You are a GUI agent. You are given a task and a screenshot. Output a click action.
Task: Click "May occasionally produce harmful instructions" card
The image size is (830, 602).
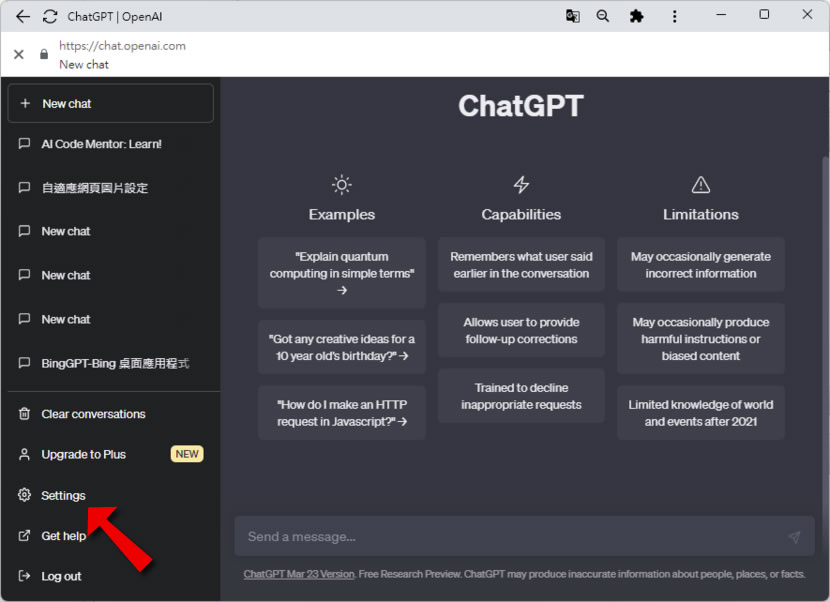[x=701, y=339]
